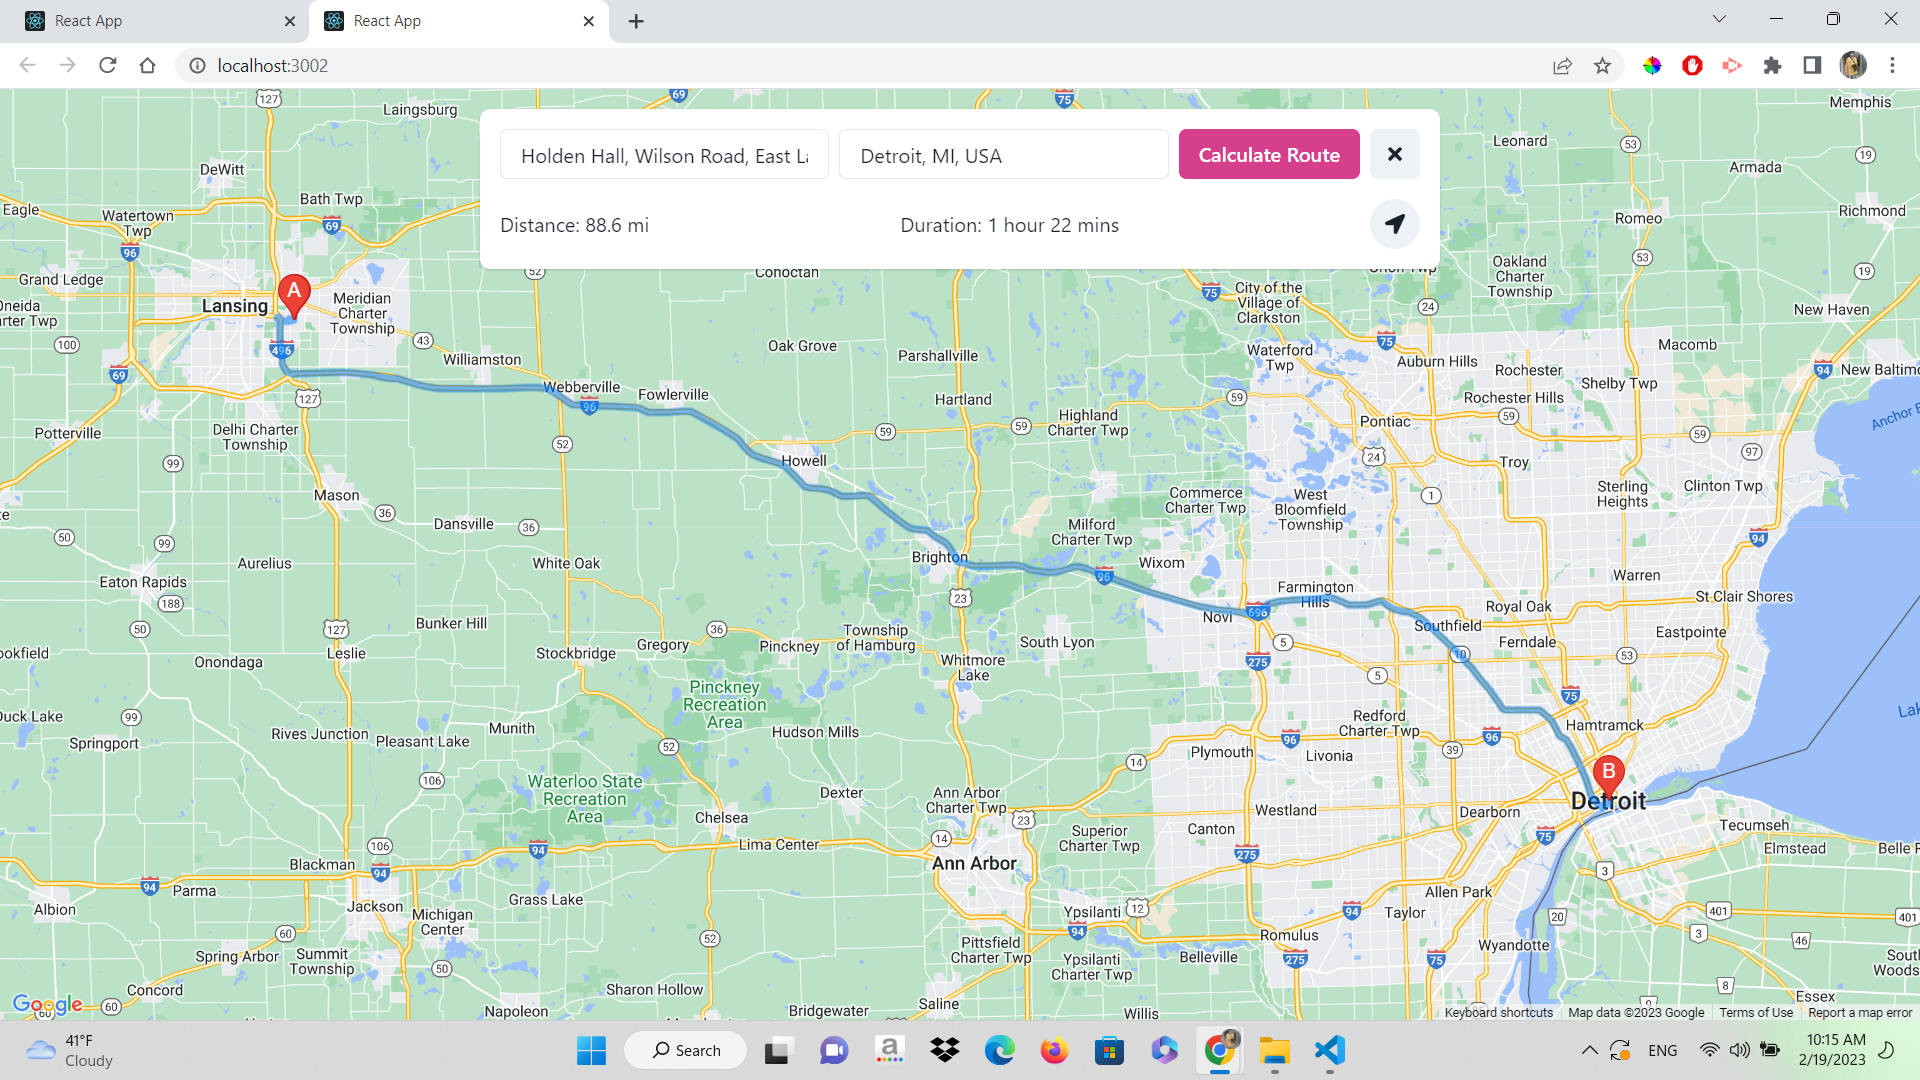The width and height of the screenshot is (1920, 1080).
Task: Open browser Extensions puzzle icon
Action: [1772, 66]
